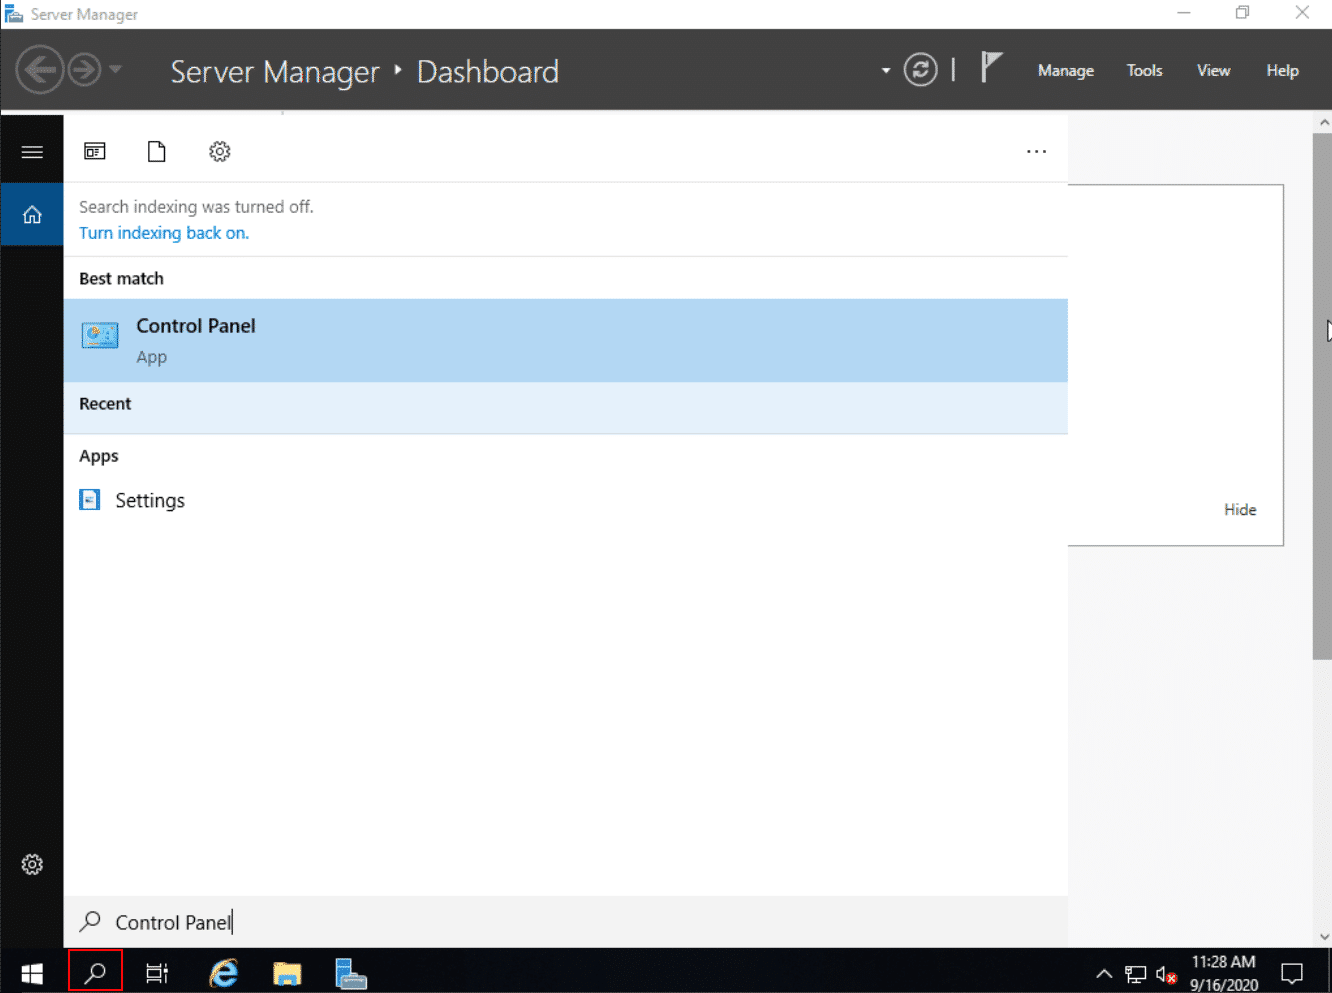The image size is (1332, 993).
Task: Click the Server Manager refresh icon
Action: pyautogui.click(x=920, y=70)
